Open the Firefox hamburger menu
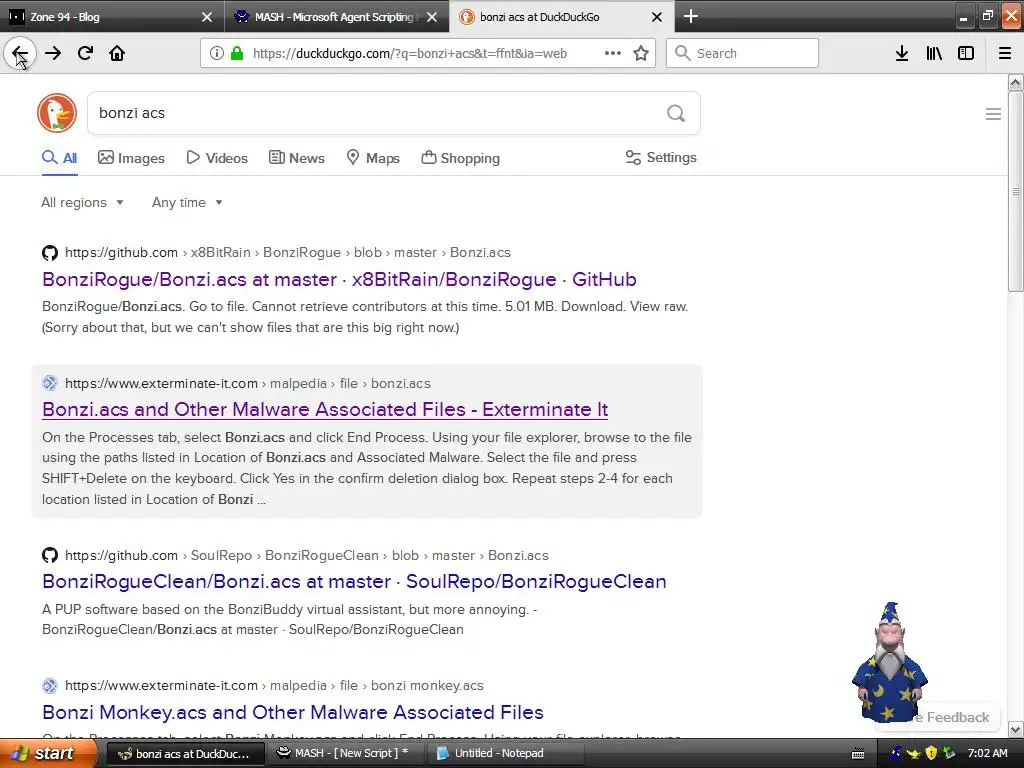1024x768 pixels. click(x=1005, y=54)
